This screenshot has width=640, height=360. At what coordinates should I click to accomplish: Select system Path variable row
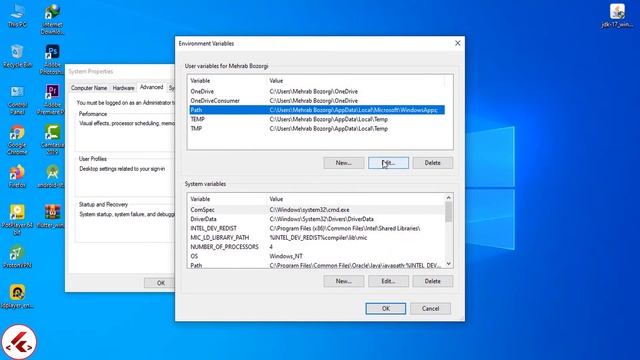coord(317,265)
